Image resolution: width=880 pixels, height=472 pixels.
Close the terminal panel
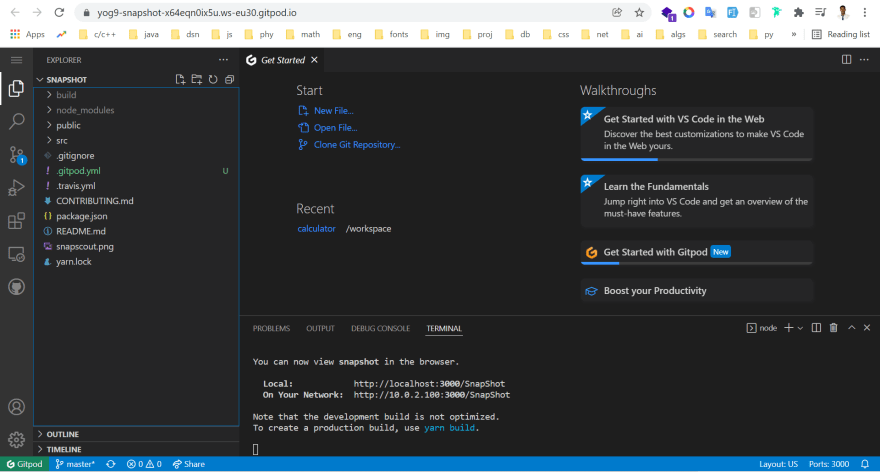pyautogui.click(x=867, y=328)
